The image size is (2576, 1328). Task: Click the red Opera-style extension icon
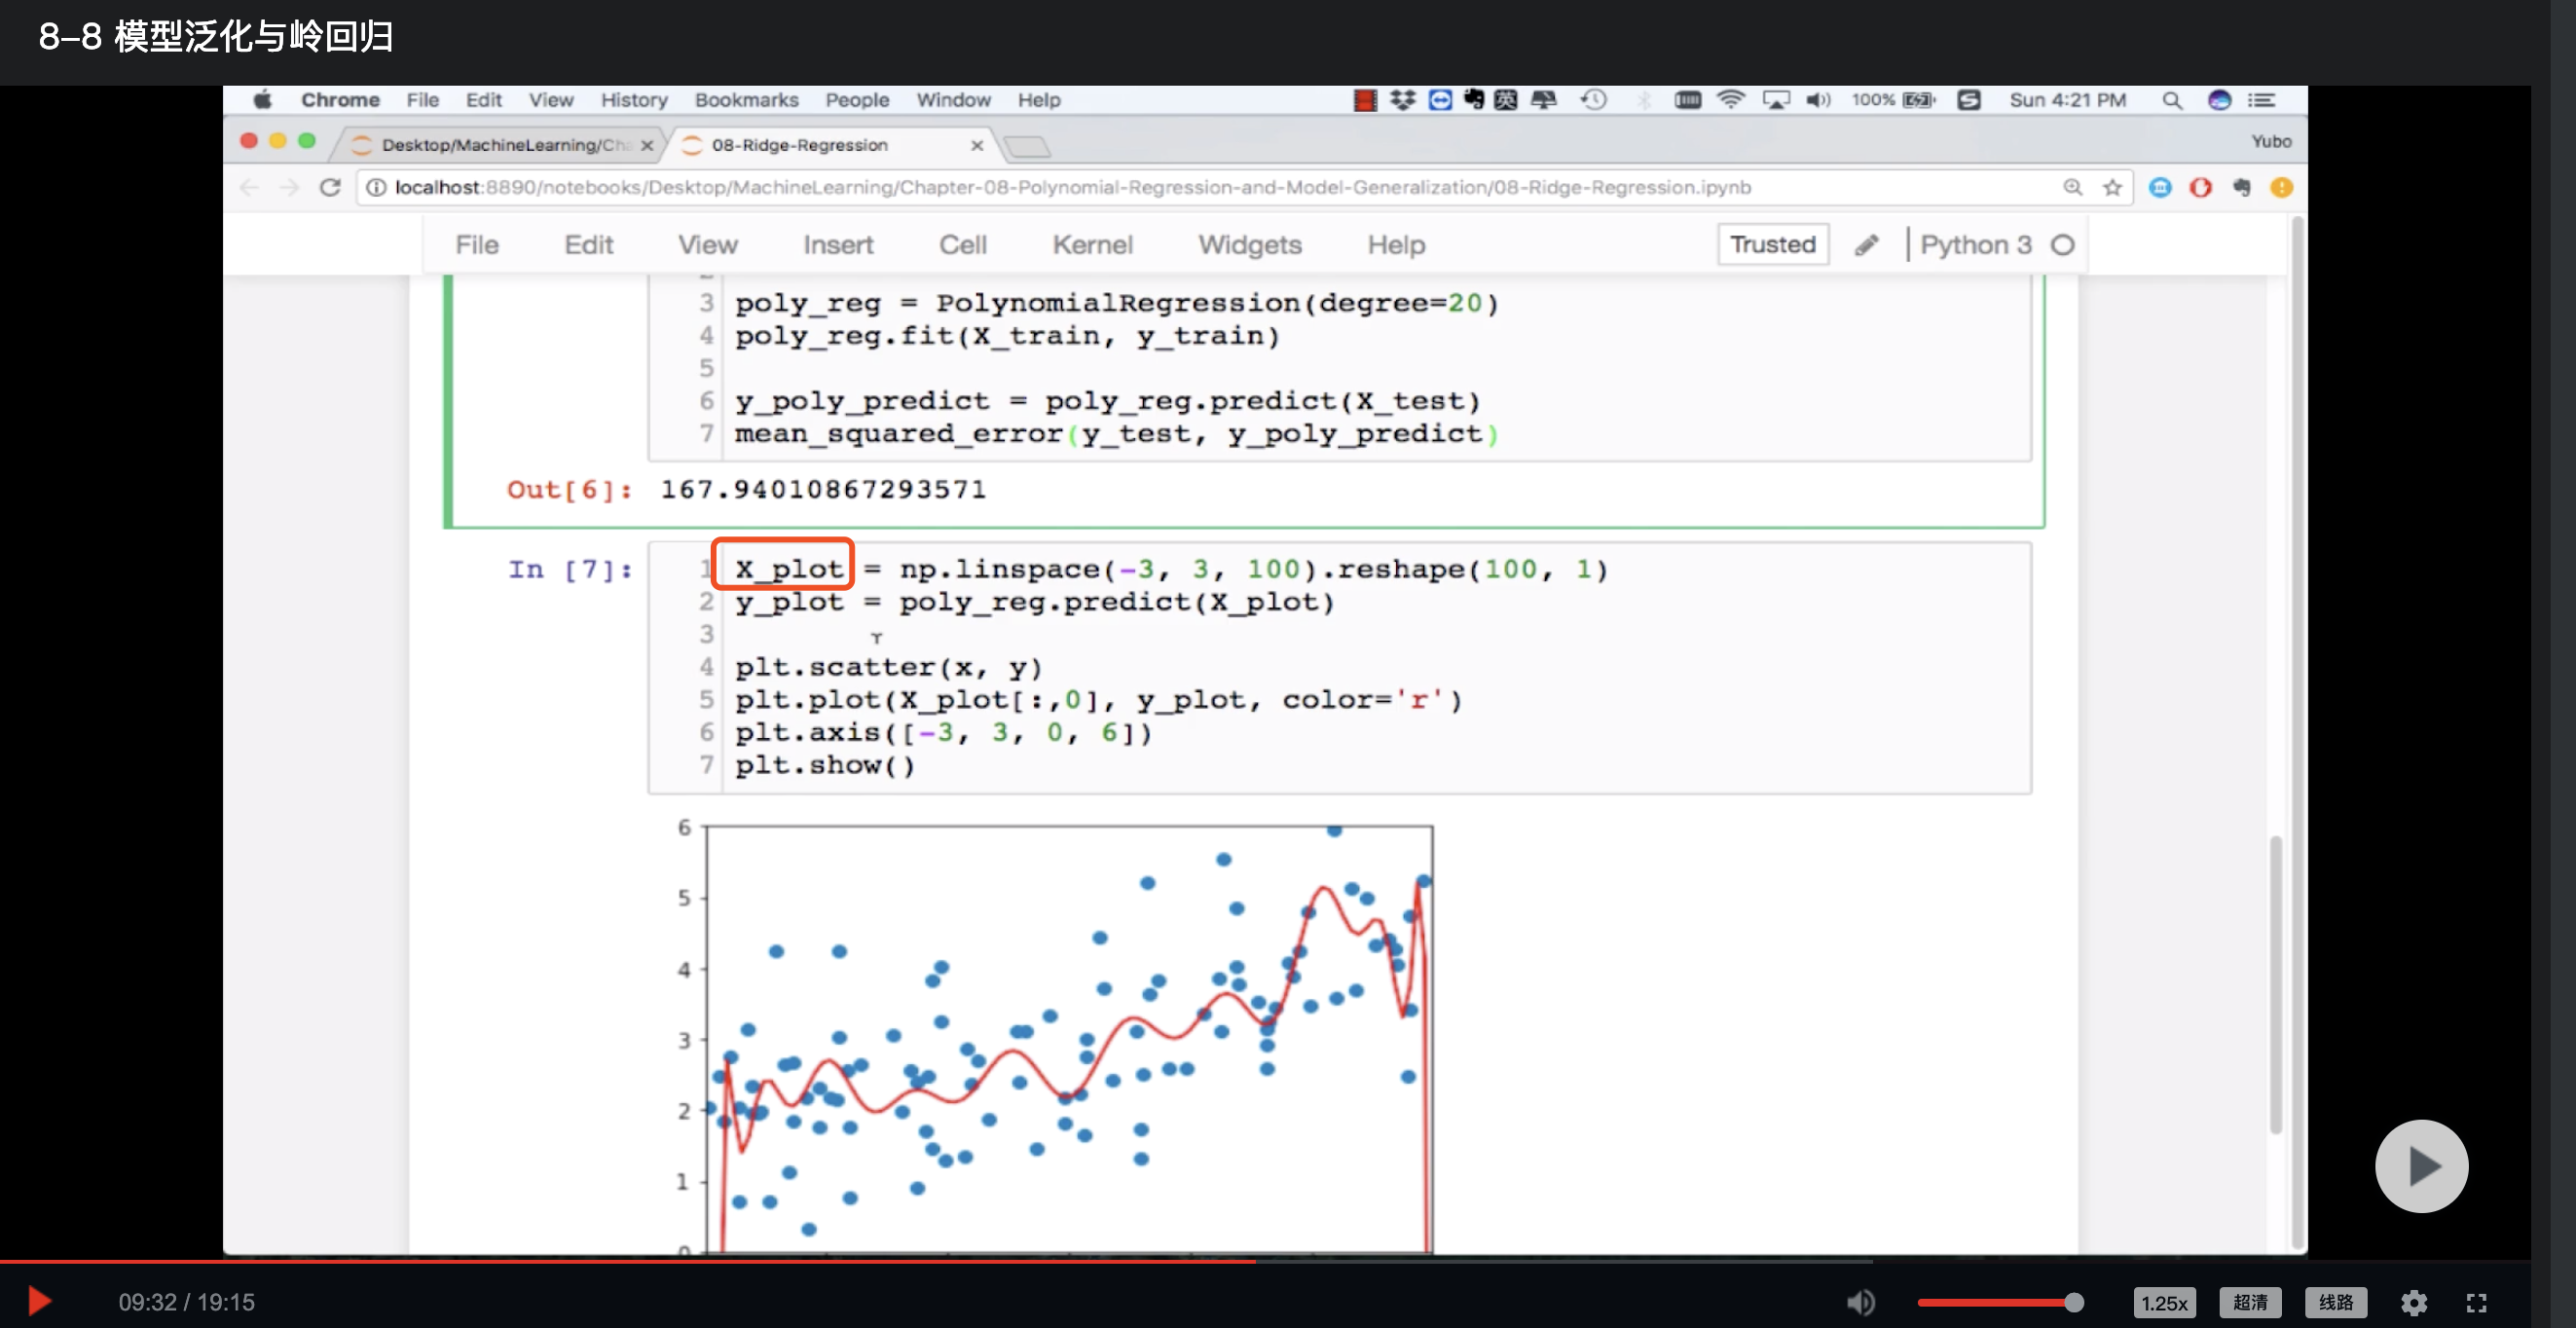click(x=2200, y=187)
